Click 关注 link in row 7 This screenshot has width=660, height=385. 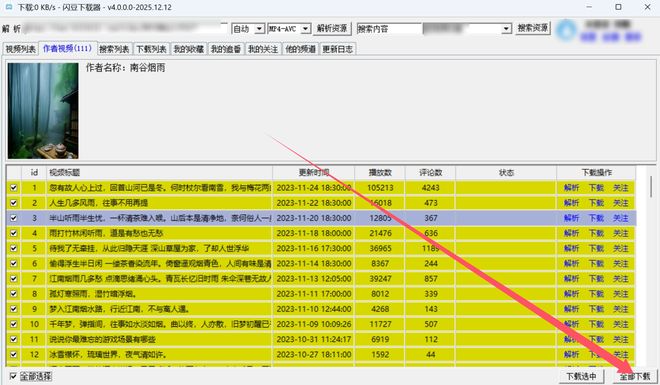[621, 279]
